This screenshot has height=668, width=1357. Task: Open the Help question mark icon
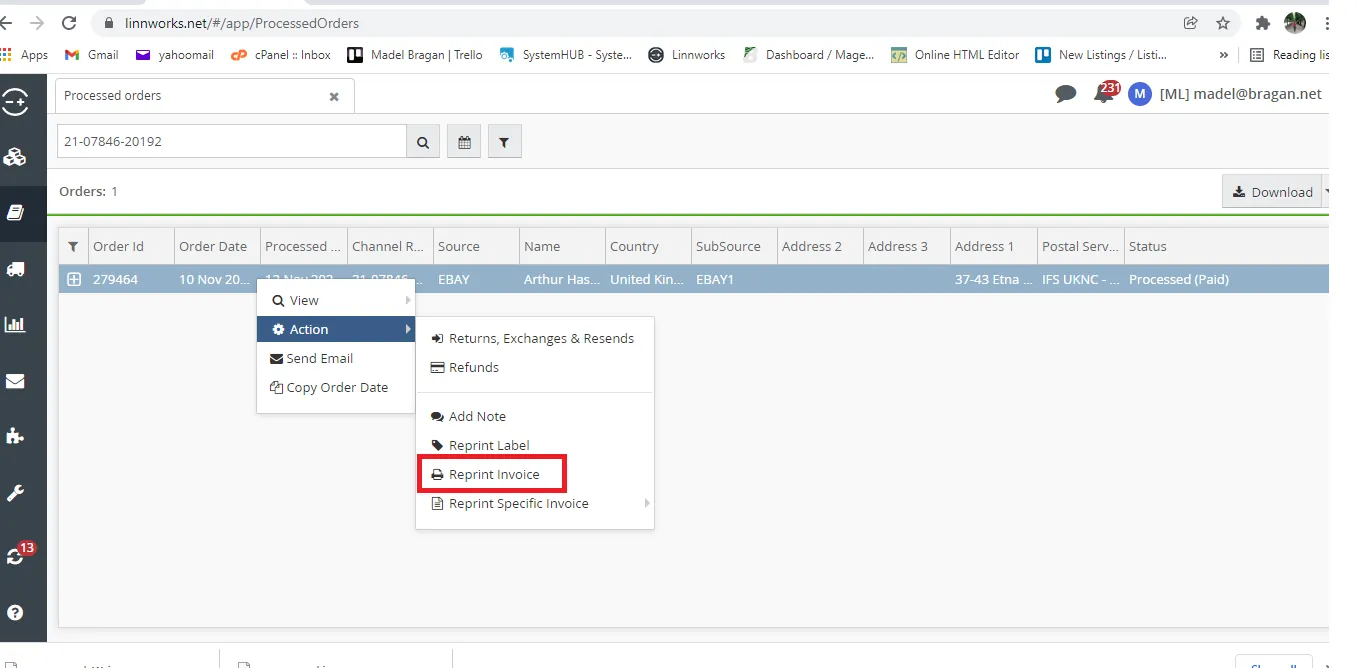(15, 612)
